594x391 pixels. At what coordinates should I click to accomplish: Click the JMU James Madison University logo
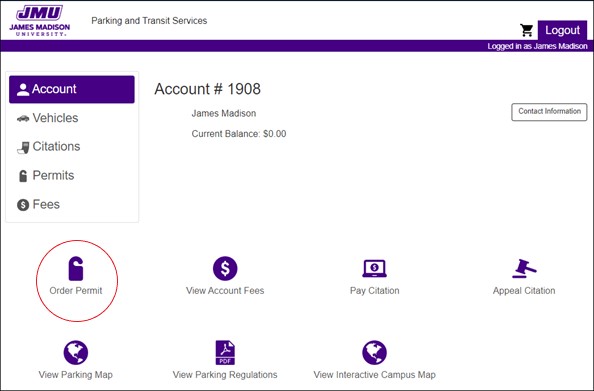(x=39, y=20)
